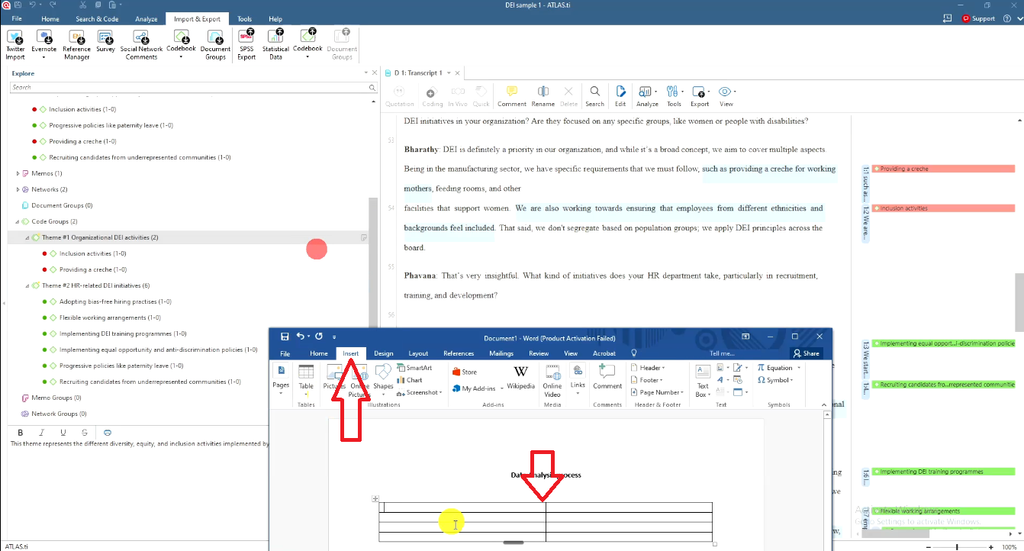Click the Word Save icon
The image size is (1024, 551).
click(285, 336)
